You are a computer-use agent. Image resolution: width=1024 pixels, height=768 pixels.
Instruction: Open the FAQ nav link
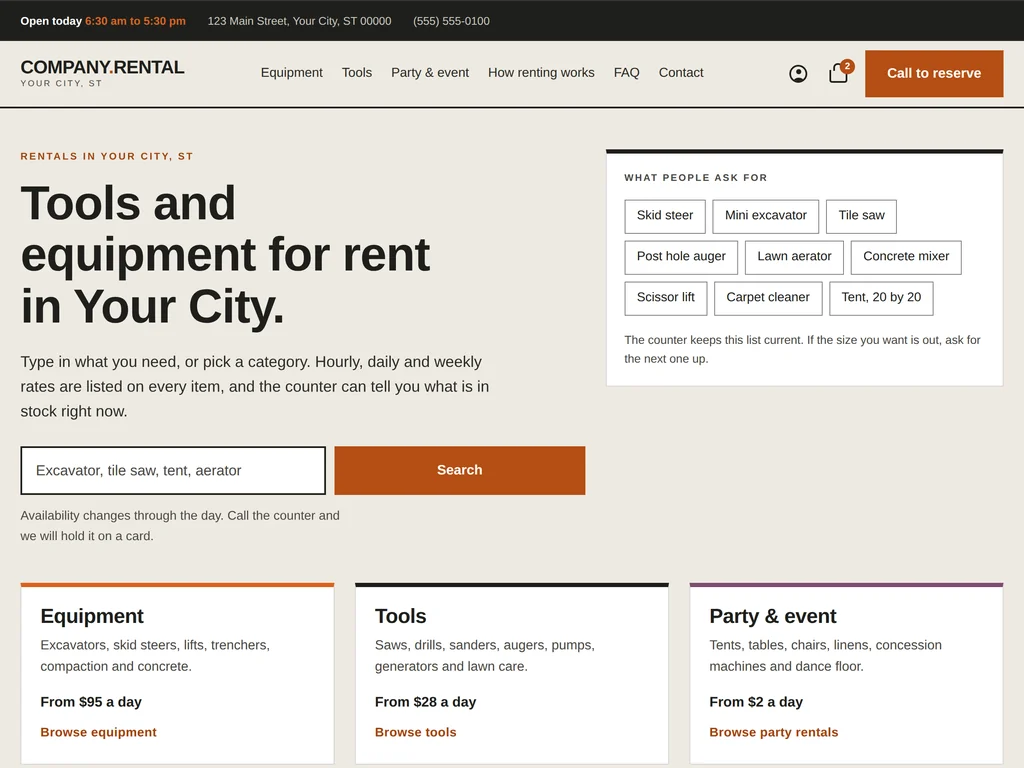pos(626,72)
